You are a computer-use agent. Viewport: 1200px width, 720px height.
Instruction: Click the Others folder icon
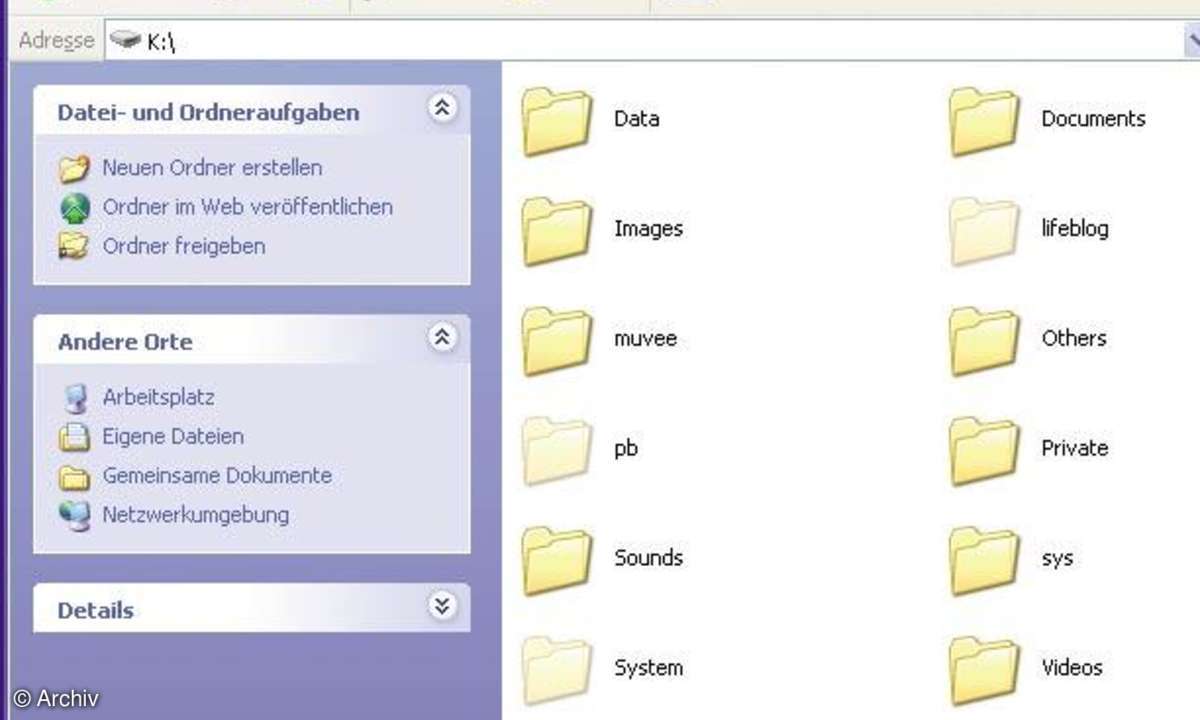click(985, 341)
